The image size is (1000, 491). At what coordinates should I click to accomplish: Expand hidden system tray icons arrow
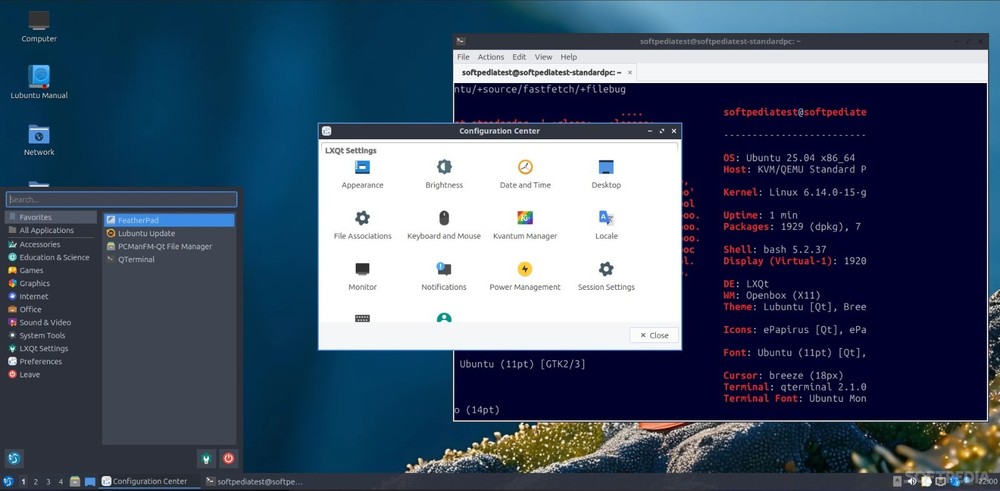[897, 481]
